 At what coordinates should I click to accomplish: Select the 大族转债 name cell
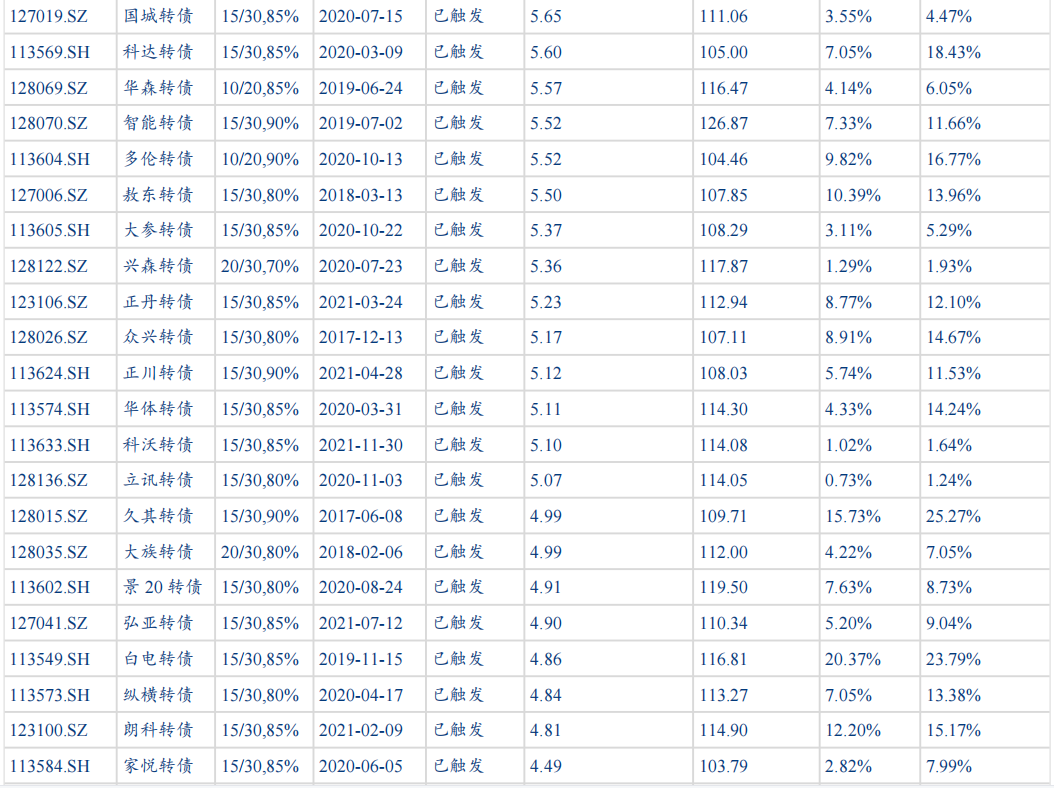point(158,552)
